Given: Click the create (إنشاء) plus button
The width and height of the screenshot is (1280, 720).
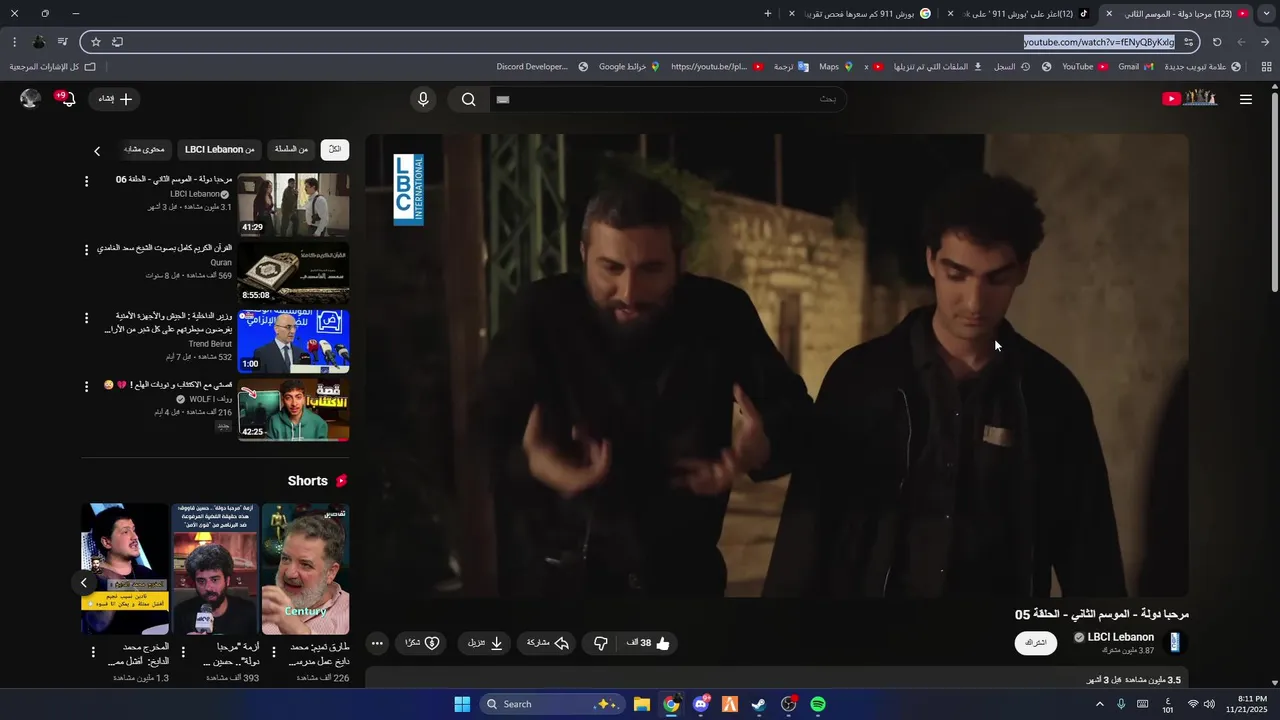Looking at the screenshot, I should [114, 99].
